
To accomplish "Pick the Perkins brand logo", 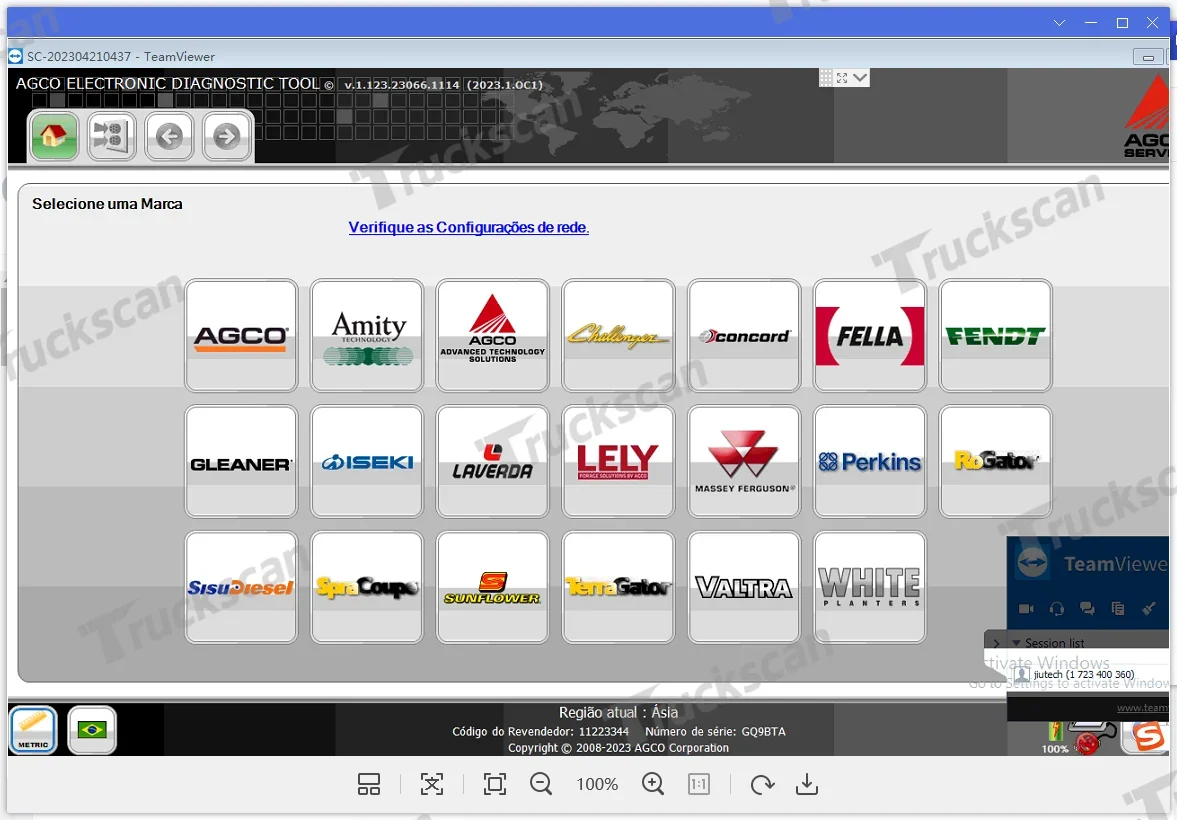I will 869,462.
